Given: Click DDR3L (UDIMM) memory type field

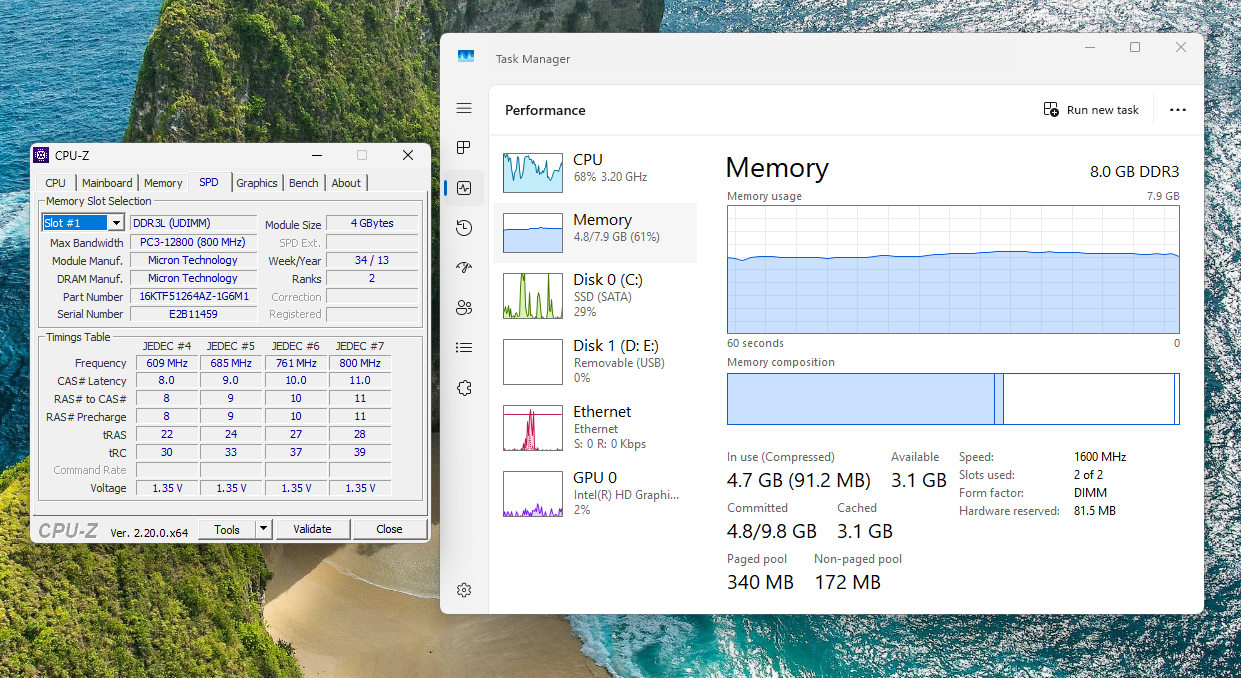Looking at the screenshot, I should click(x=195, y=223).
